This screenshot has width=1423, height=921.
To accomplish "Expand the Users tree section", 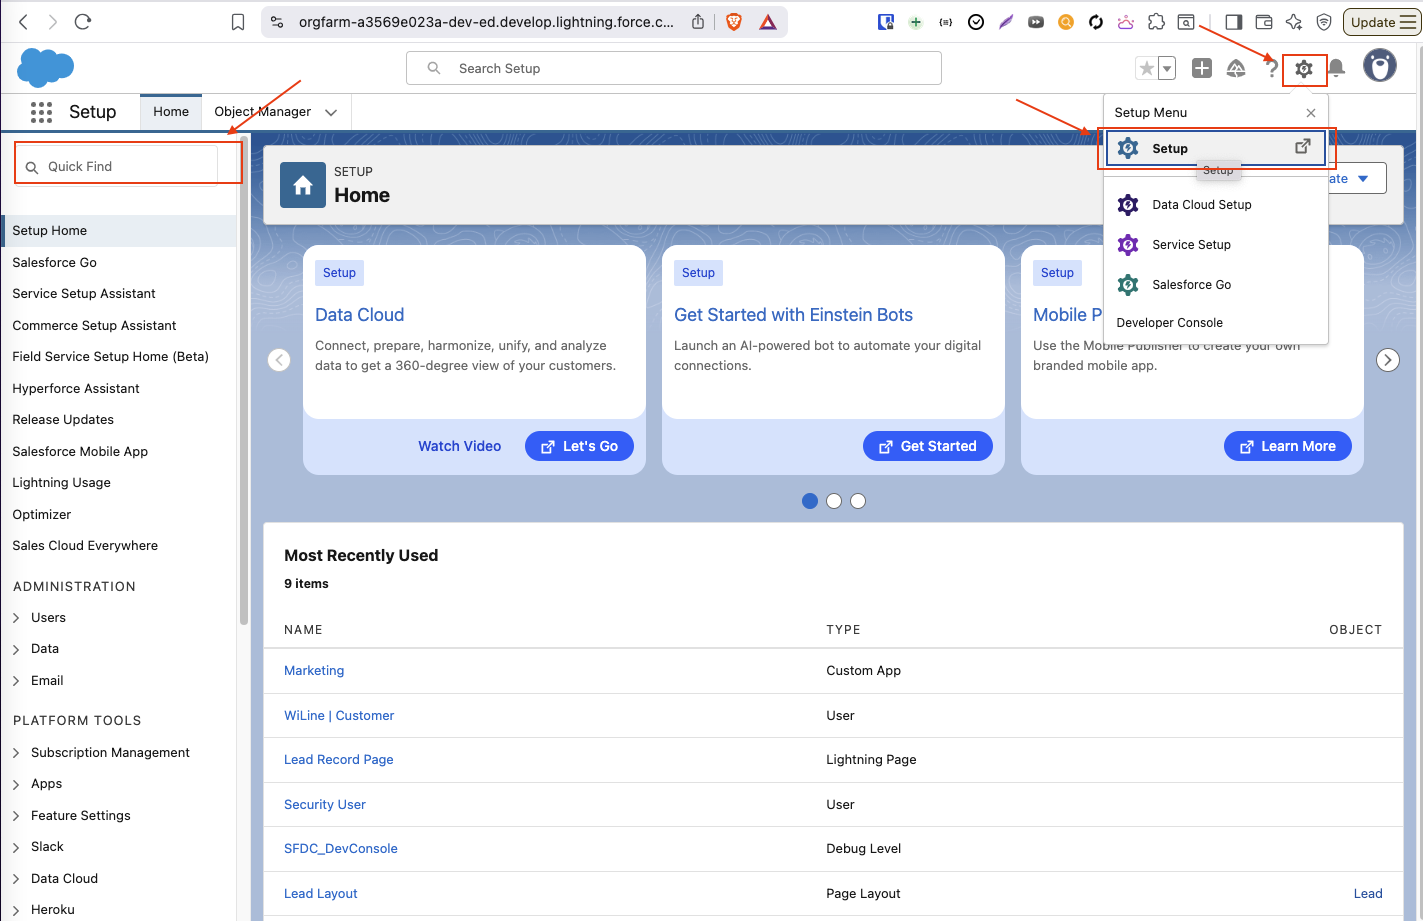I will coord(17,618).
